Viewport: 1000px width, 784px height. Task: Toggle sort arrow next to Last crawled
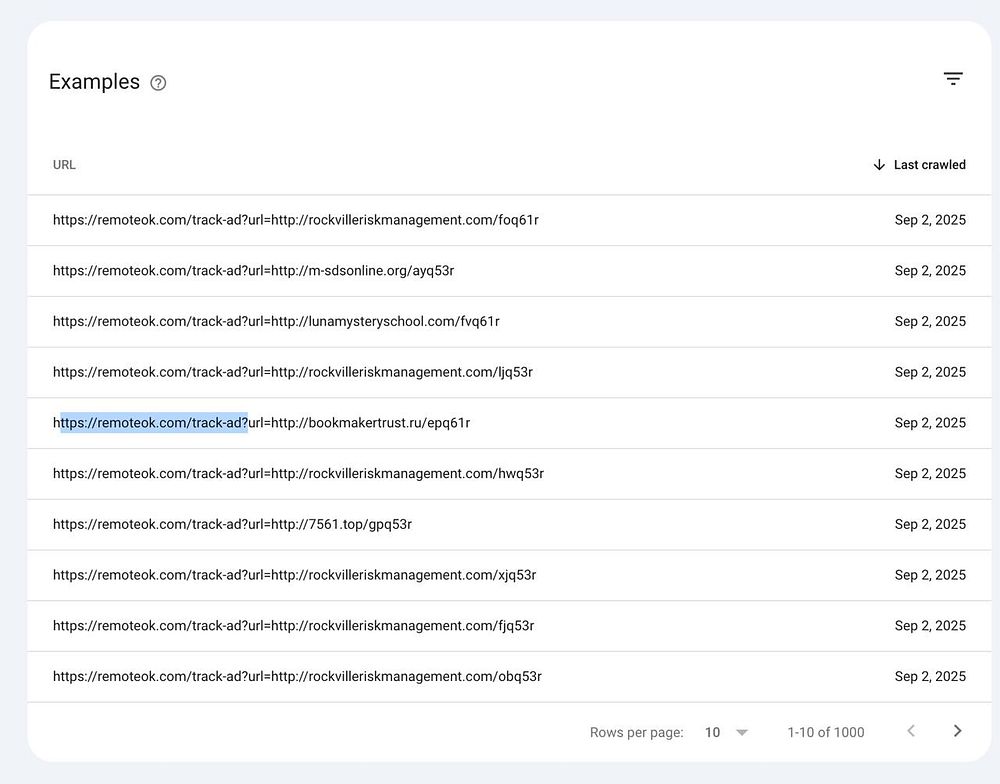pyautogui.click(x=879, y=165)
